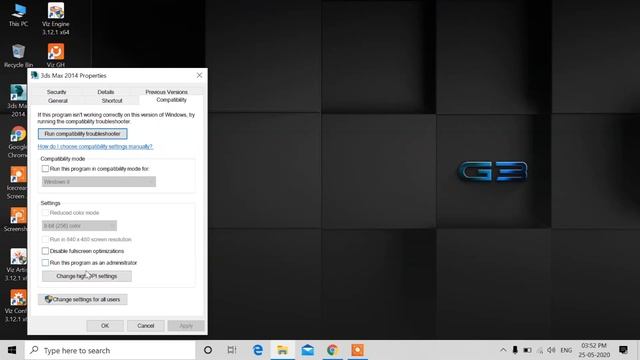Viewport: 640px width, 360px height.
Task: Cancel the 3ds Max 2014 Properties dialog
Action: click(x=145, y=326)
